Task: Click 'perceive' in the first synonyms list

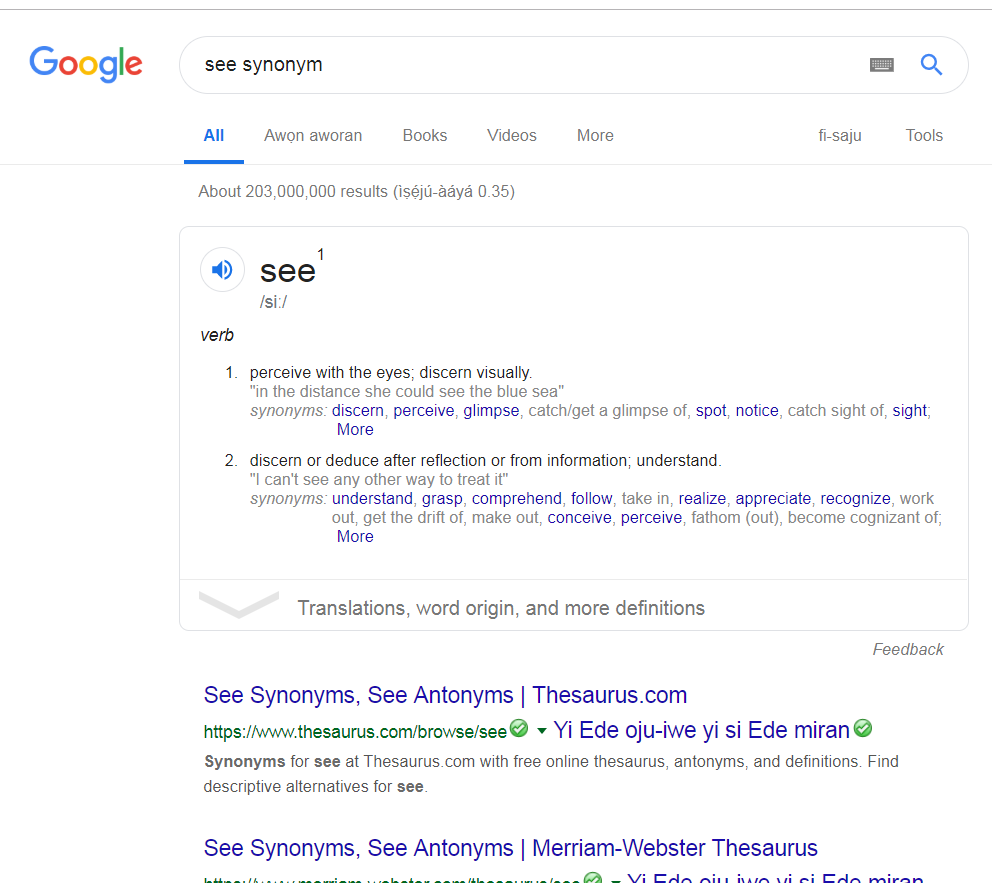Action: pos(424,411)
